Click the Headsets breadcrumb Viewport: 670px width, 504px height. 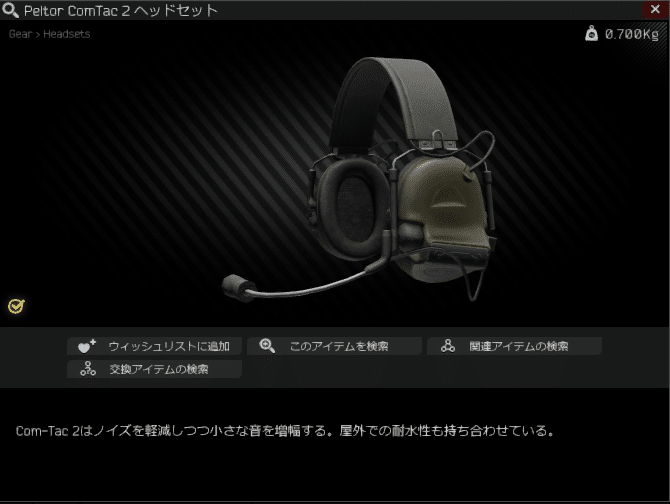[x=67, y=34]
